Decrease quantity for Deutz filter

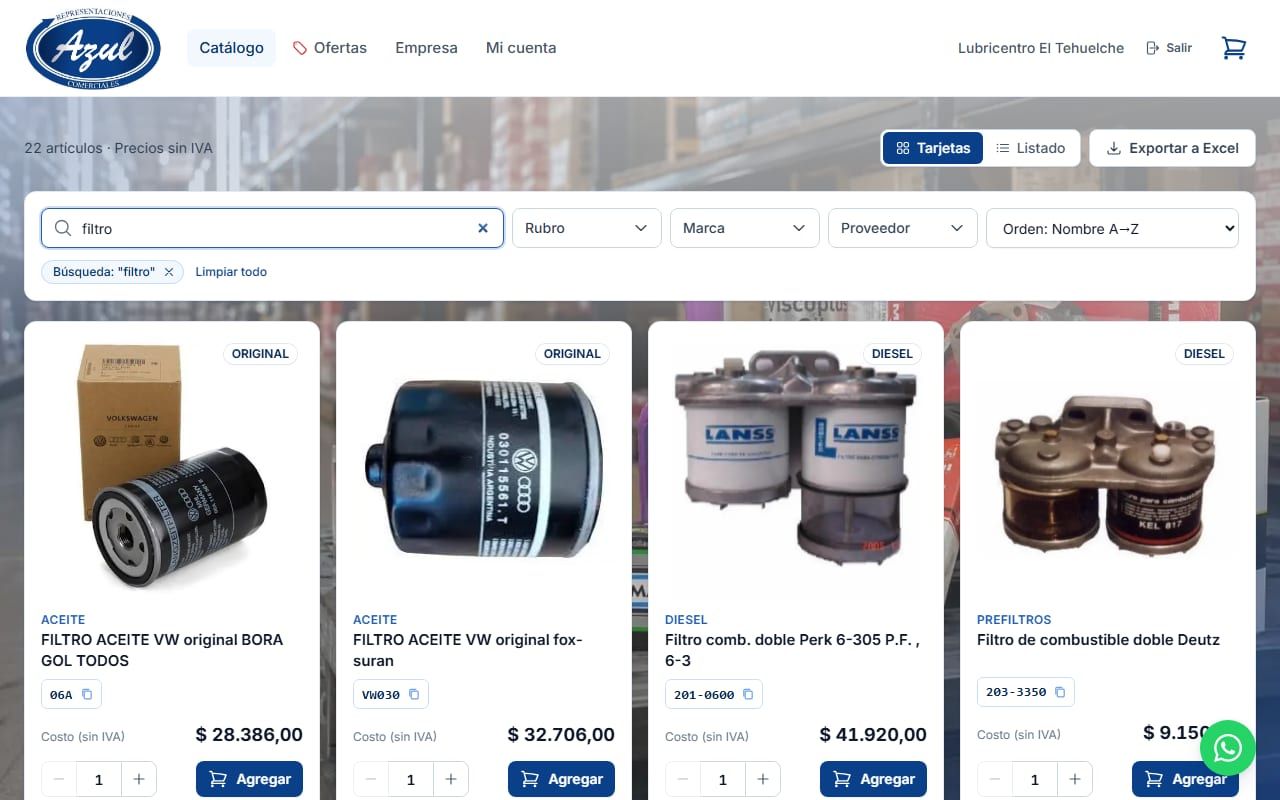tap(995, 779)
